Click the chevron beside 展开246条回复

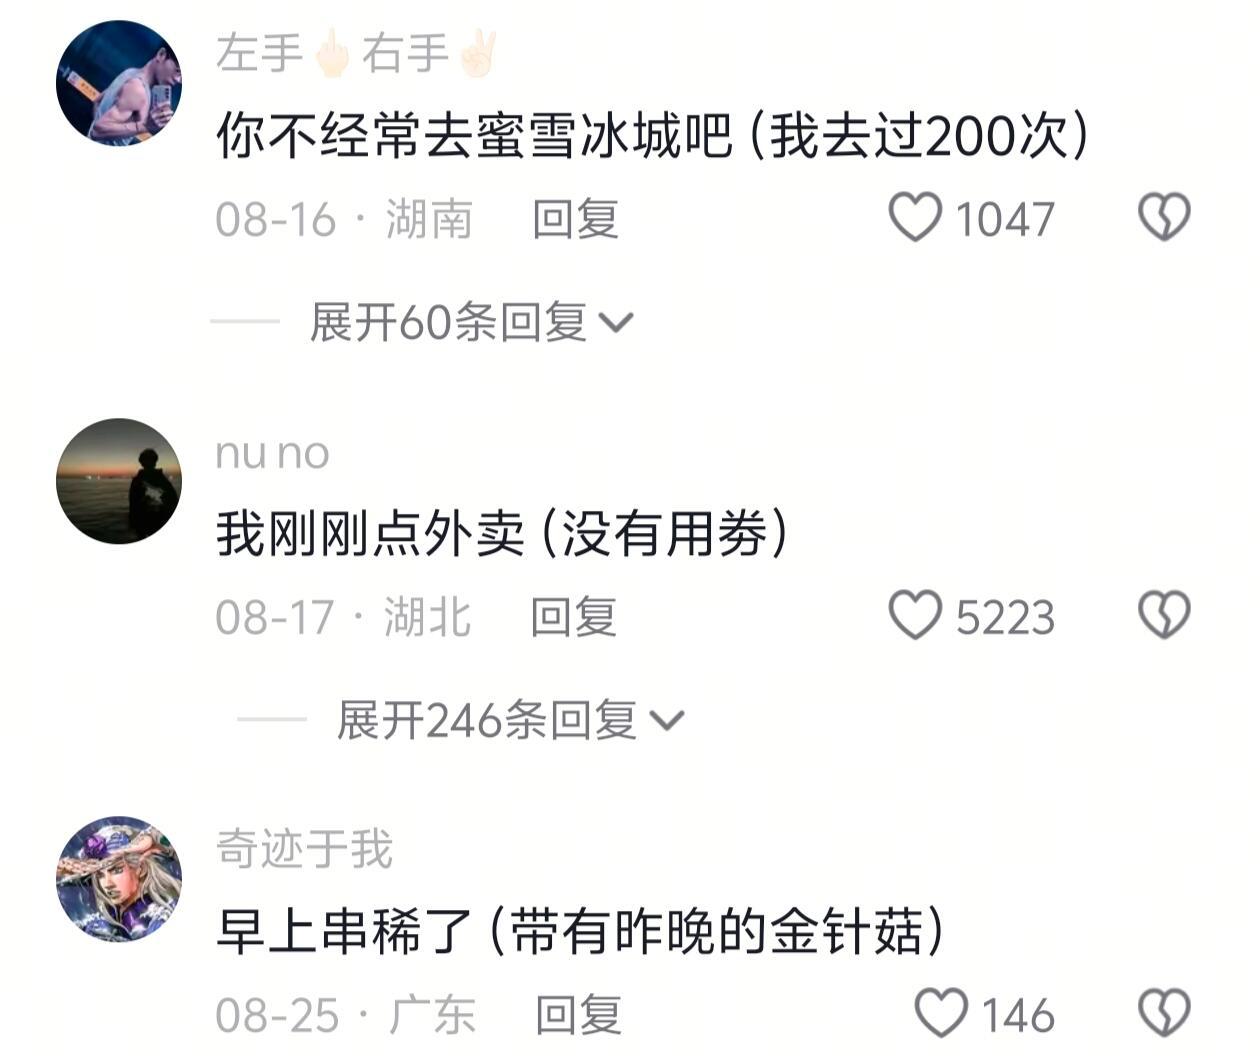click(666, 721)
